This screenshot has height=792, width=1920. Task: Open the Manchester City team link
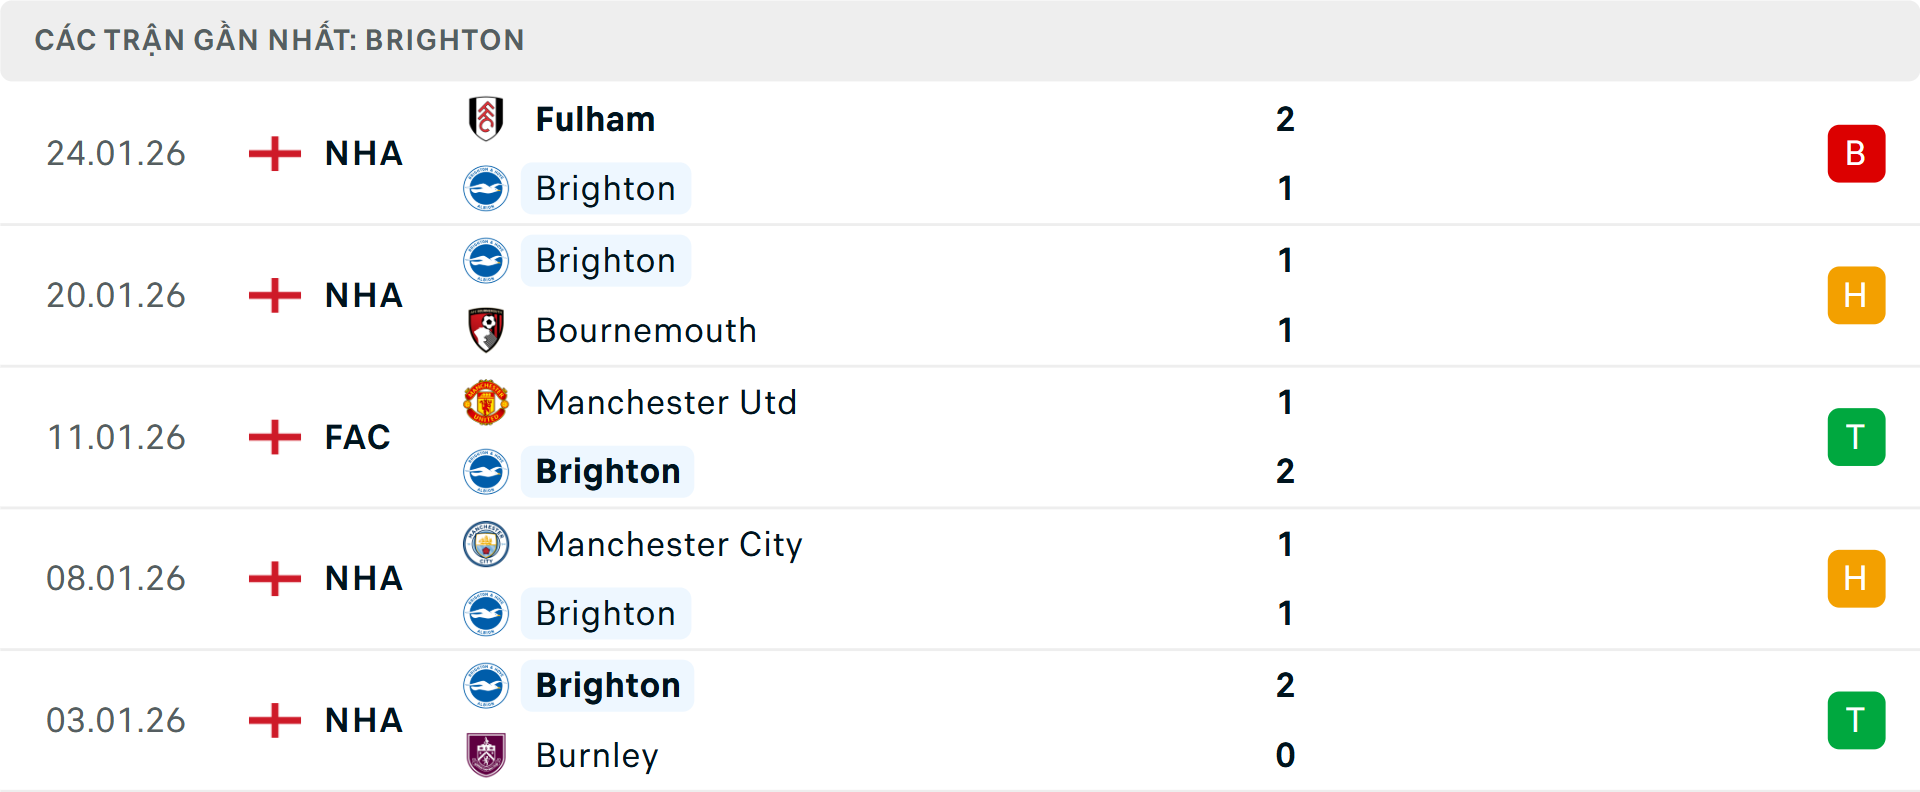point(669,544)
